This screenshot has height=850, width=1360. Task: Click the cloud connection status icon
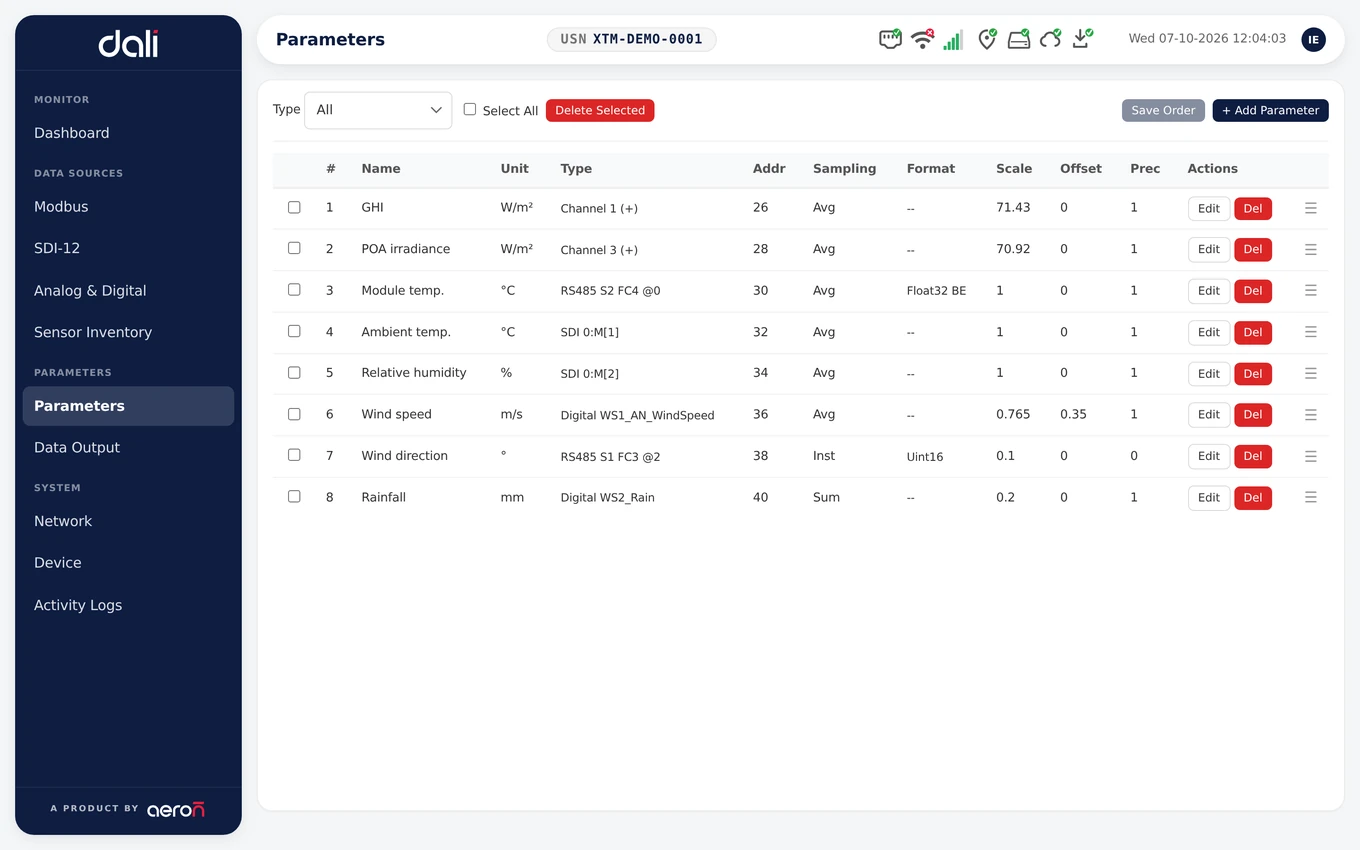1050,39
